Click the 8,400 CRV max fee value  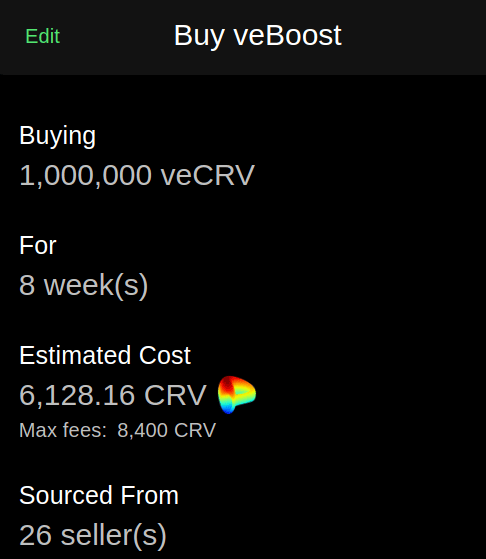coord(167,430)
